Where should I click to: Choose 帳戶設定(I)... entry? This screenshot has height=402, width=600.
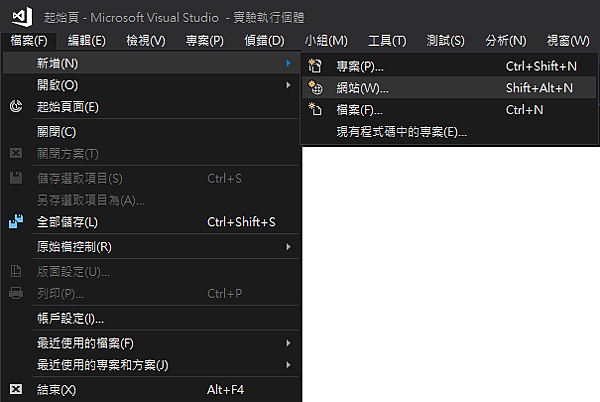click(151, 318)
